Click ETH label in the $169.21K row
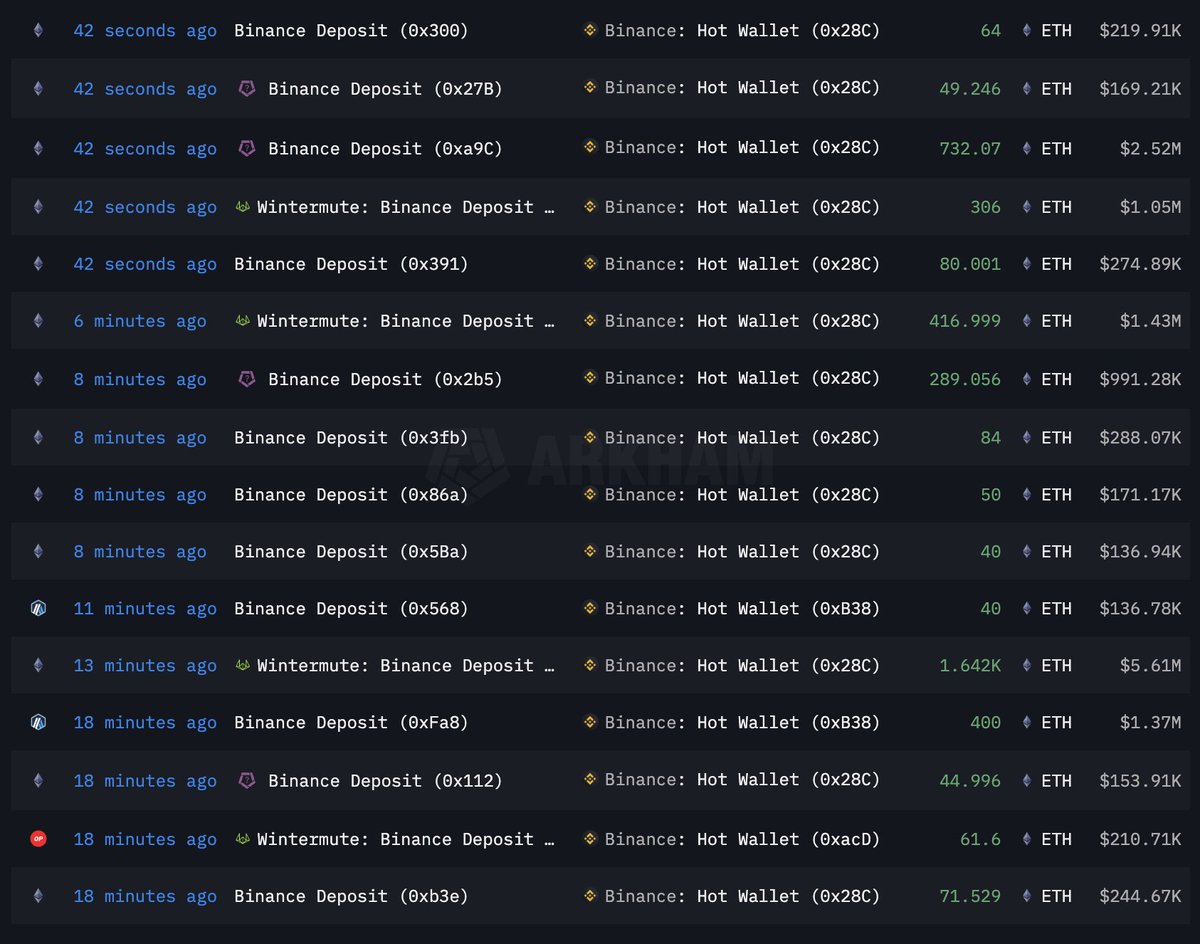This screenshot has width=1200, height=944. click(1056, 89)
